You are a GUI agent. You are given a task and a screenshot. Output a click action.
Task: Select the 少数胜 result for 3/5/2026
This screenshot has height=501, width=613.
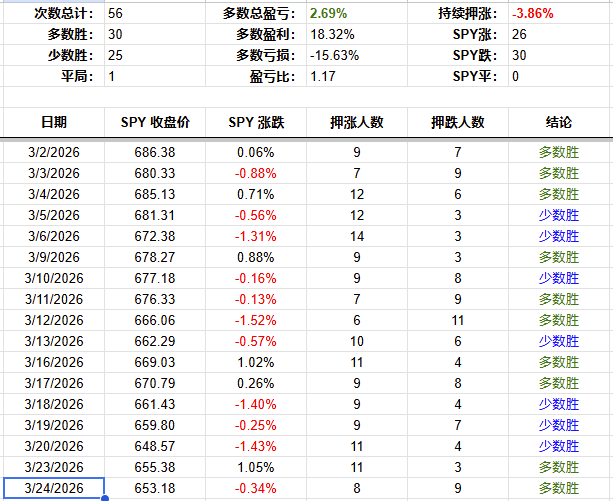(559, 215)
